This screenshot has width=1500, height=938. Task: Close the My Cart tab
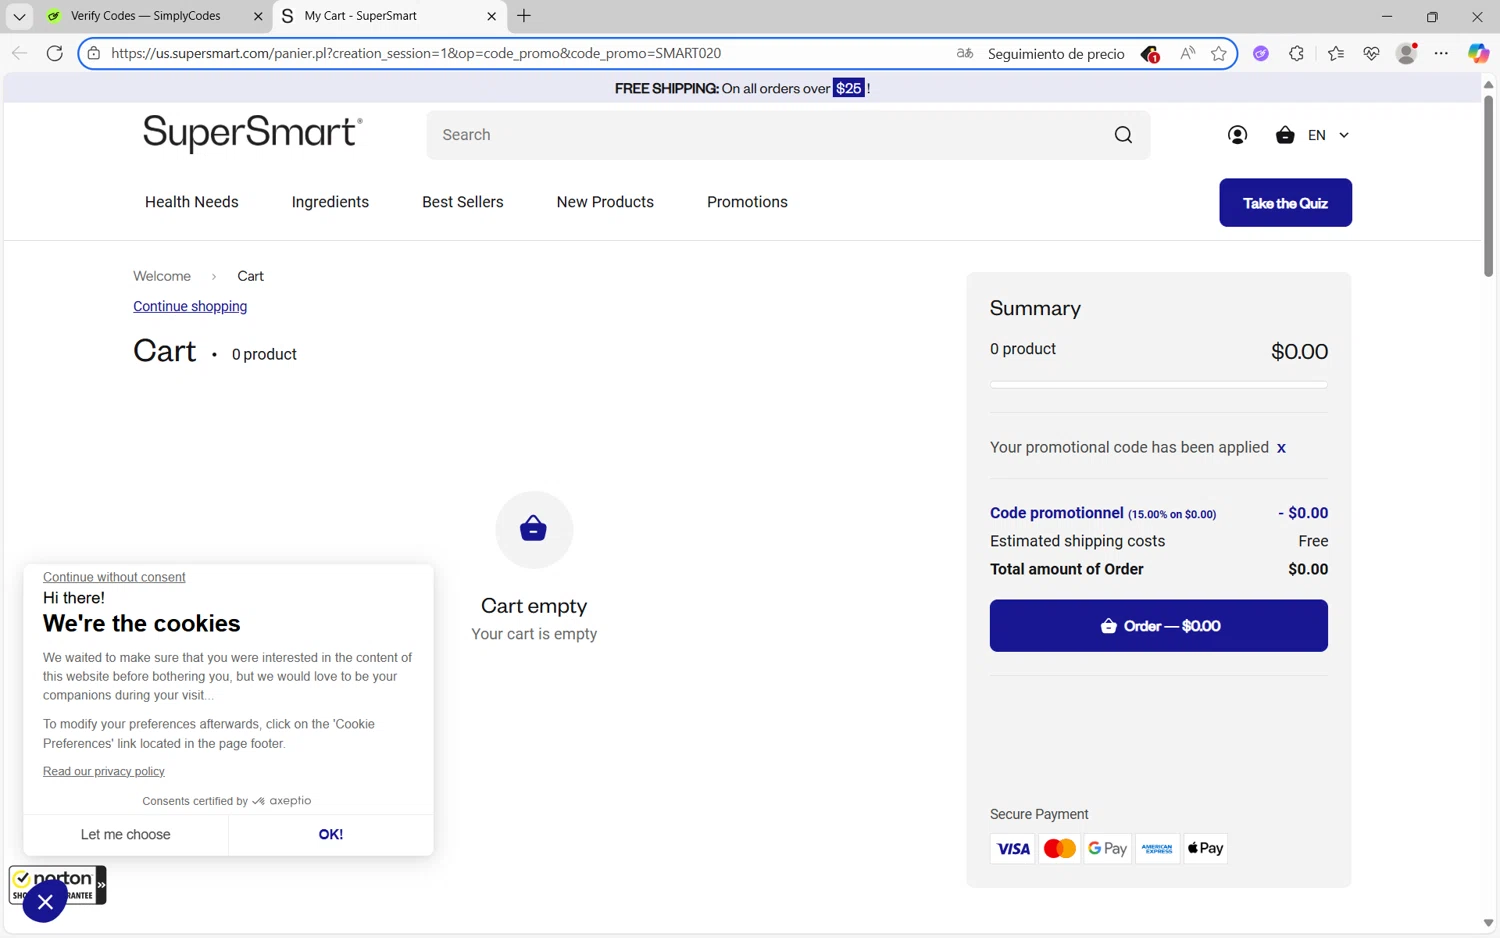(491, 16)
